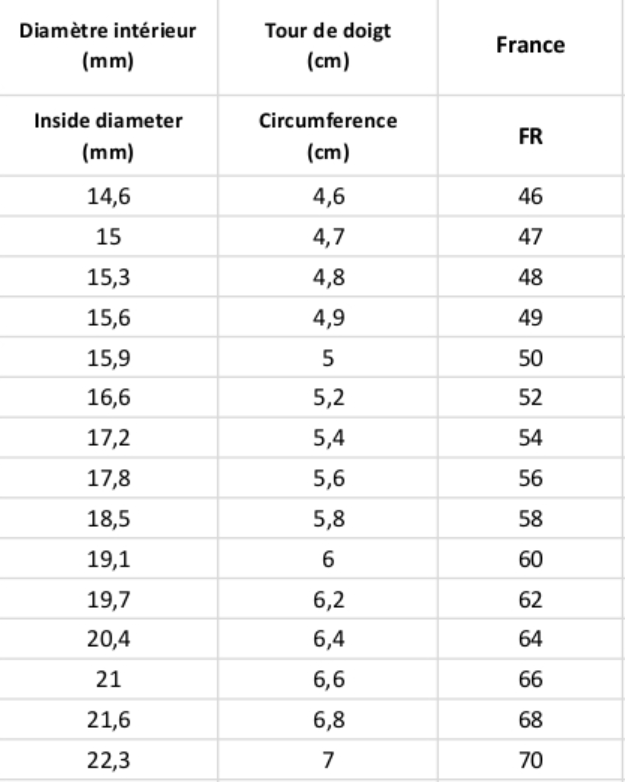Click the "Circumference (cm)" header cell

[329, 136]
